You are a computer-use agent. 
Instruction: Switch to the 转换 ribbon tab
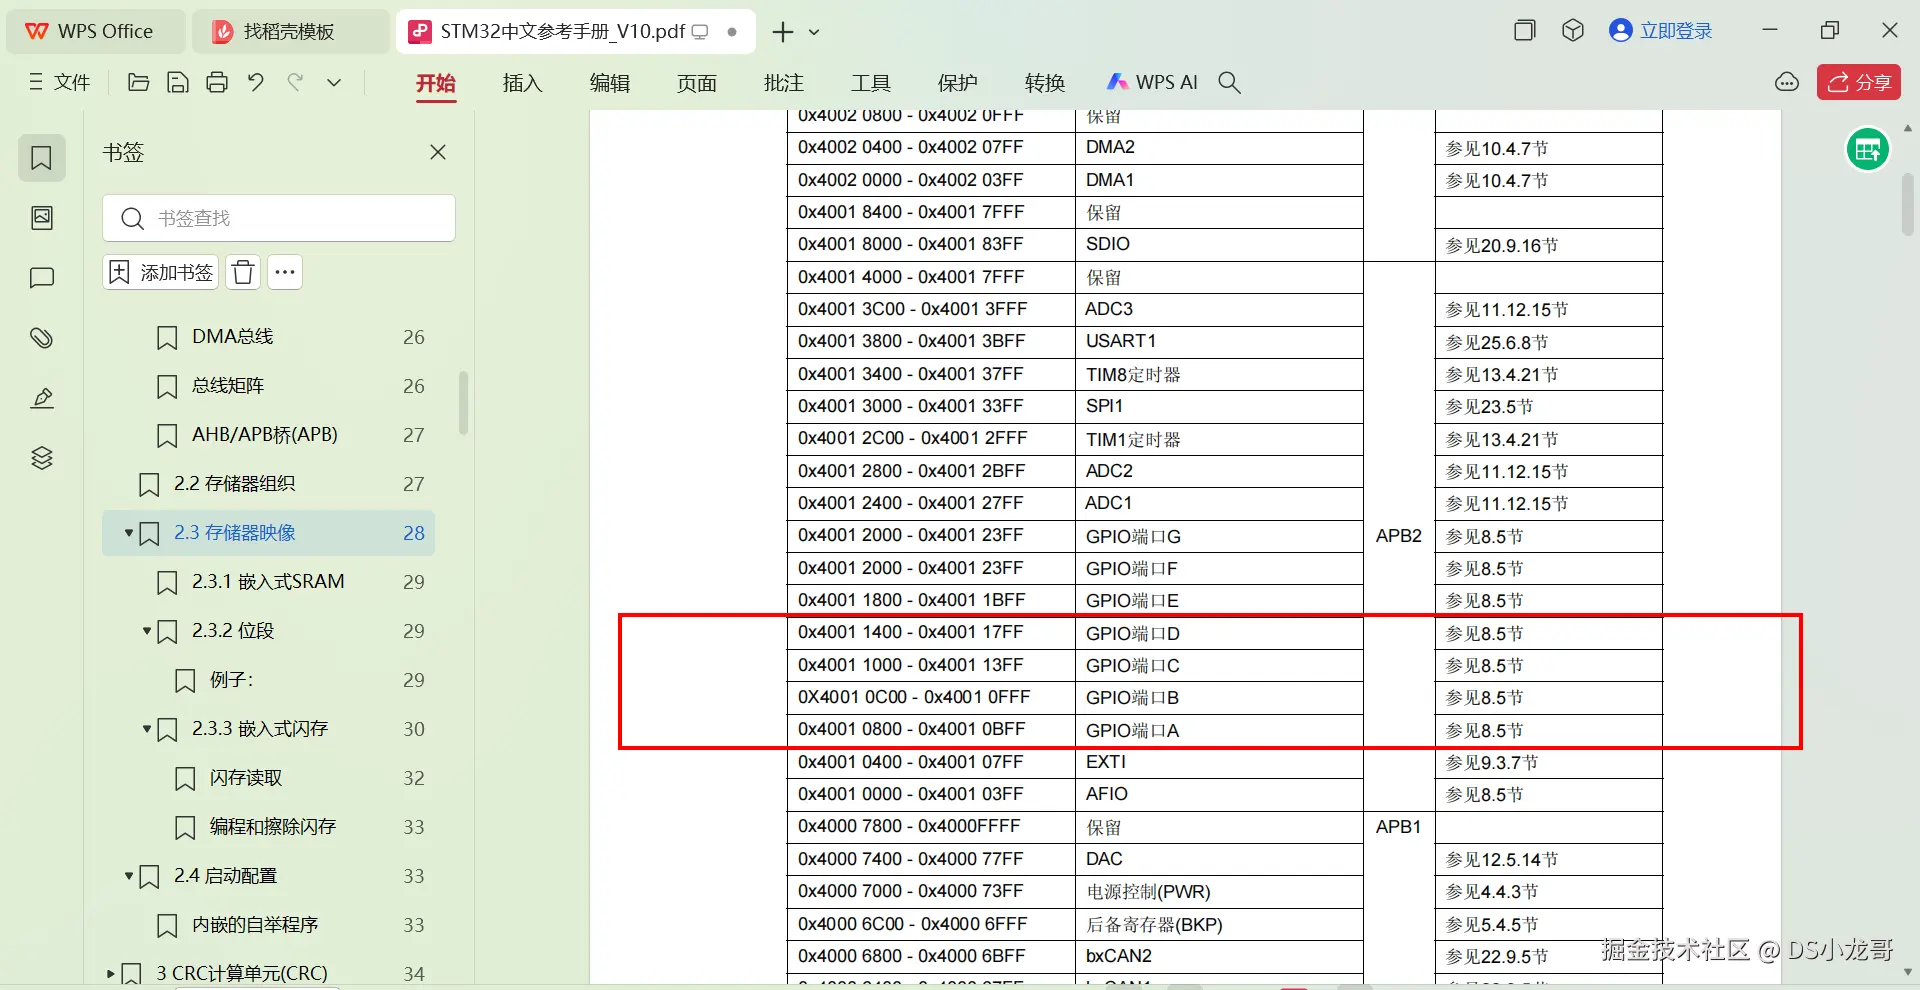[x=1045, y=83]
